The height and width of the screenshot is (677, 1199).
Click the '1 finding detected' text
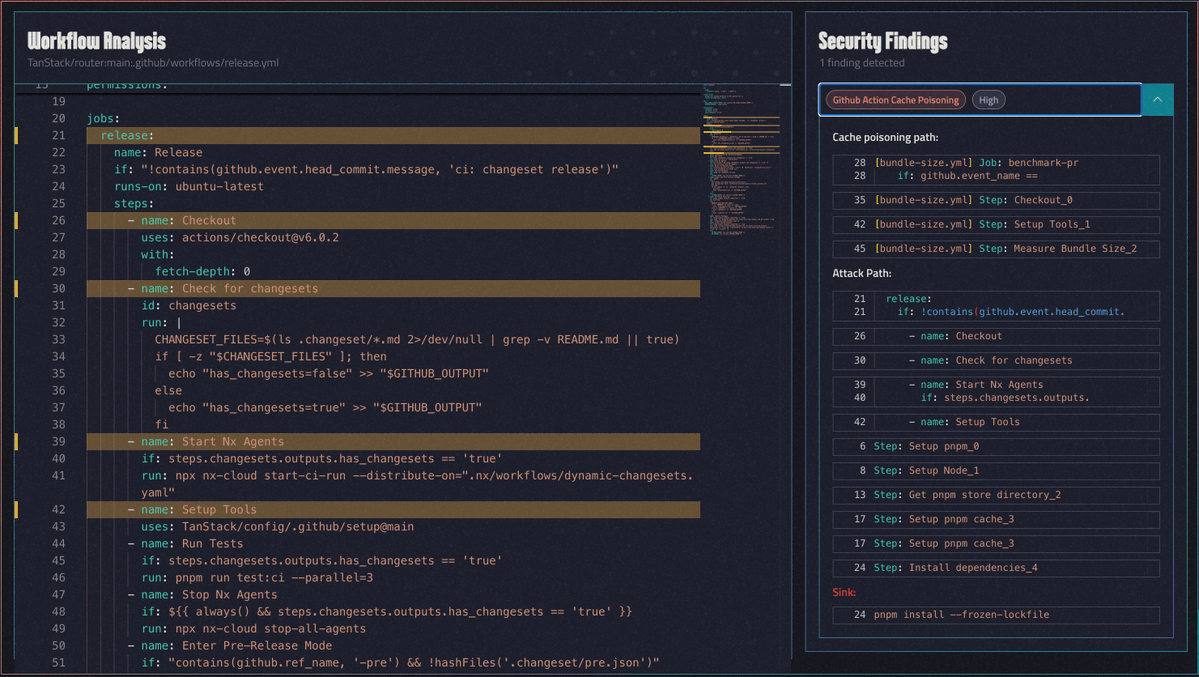862,63
